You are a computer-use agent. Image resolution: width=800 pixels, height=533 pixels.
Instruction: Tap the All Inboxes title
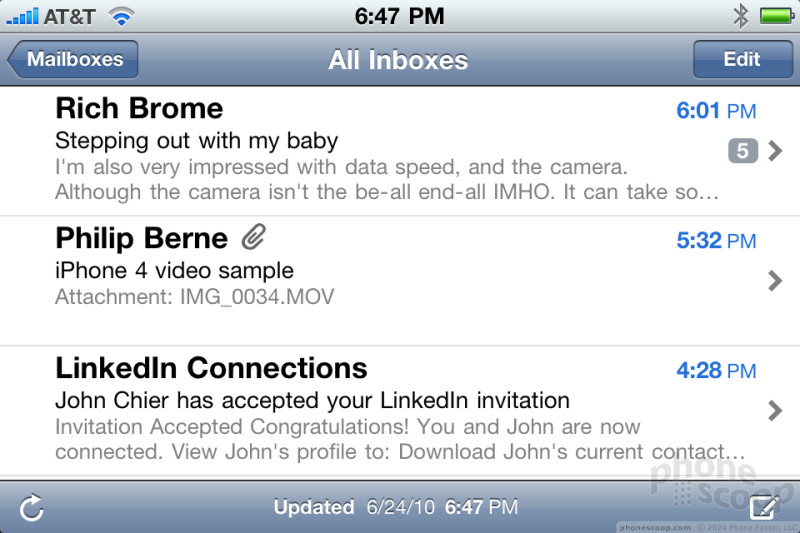[398, 60]
